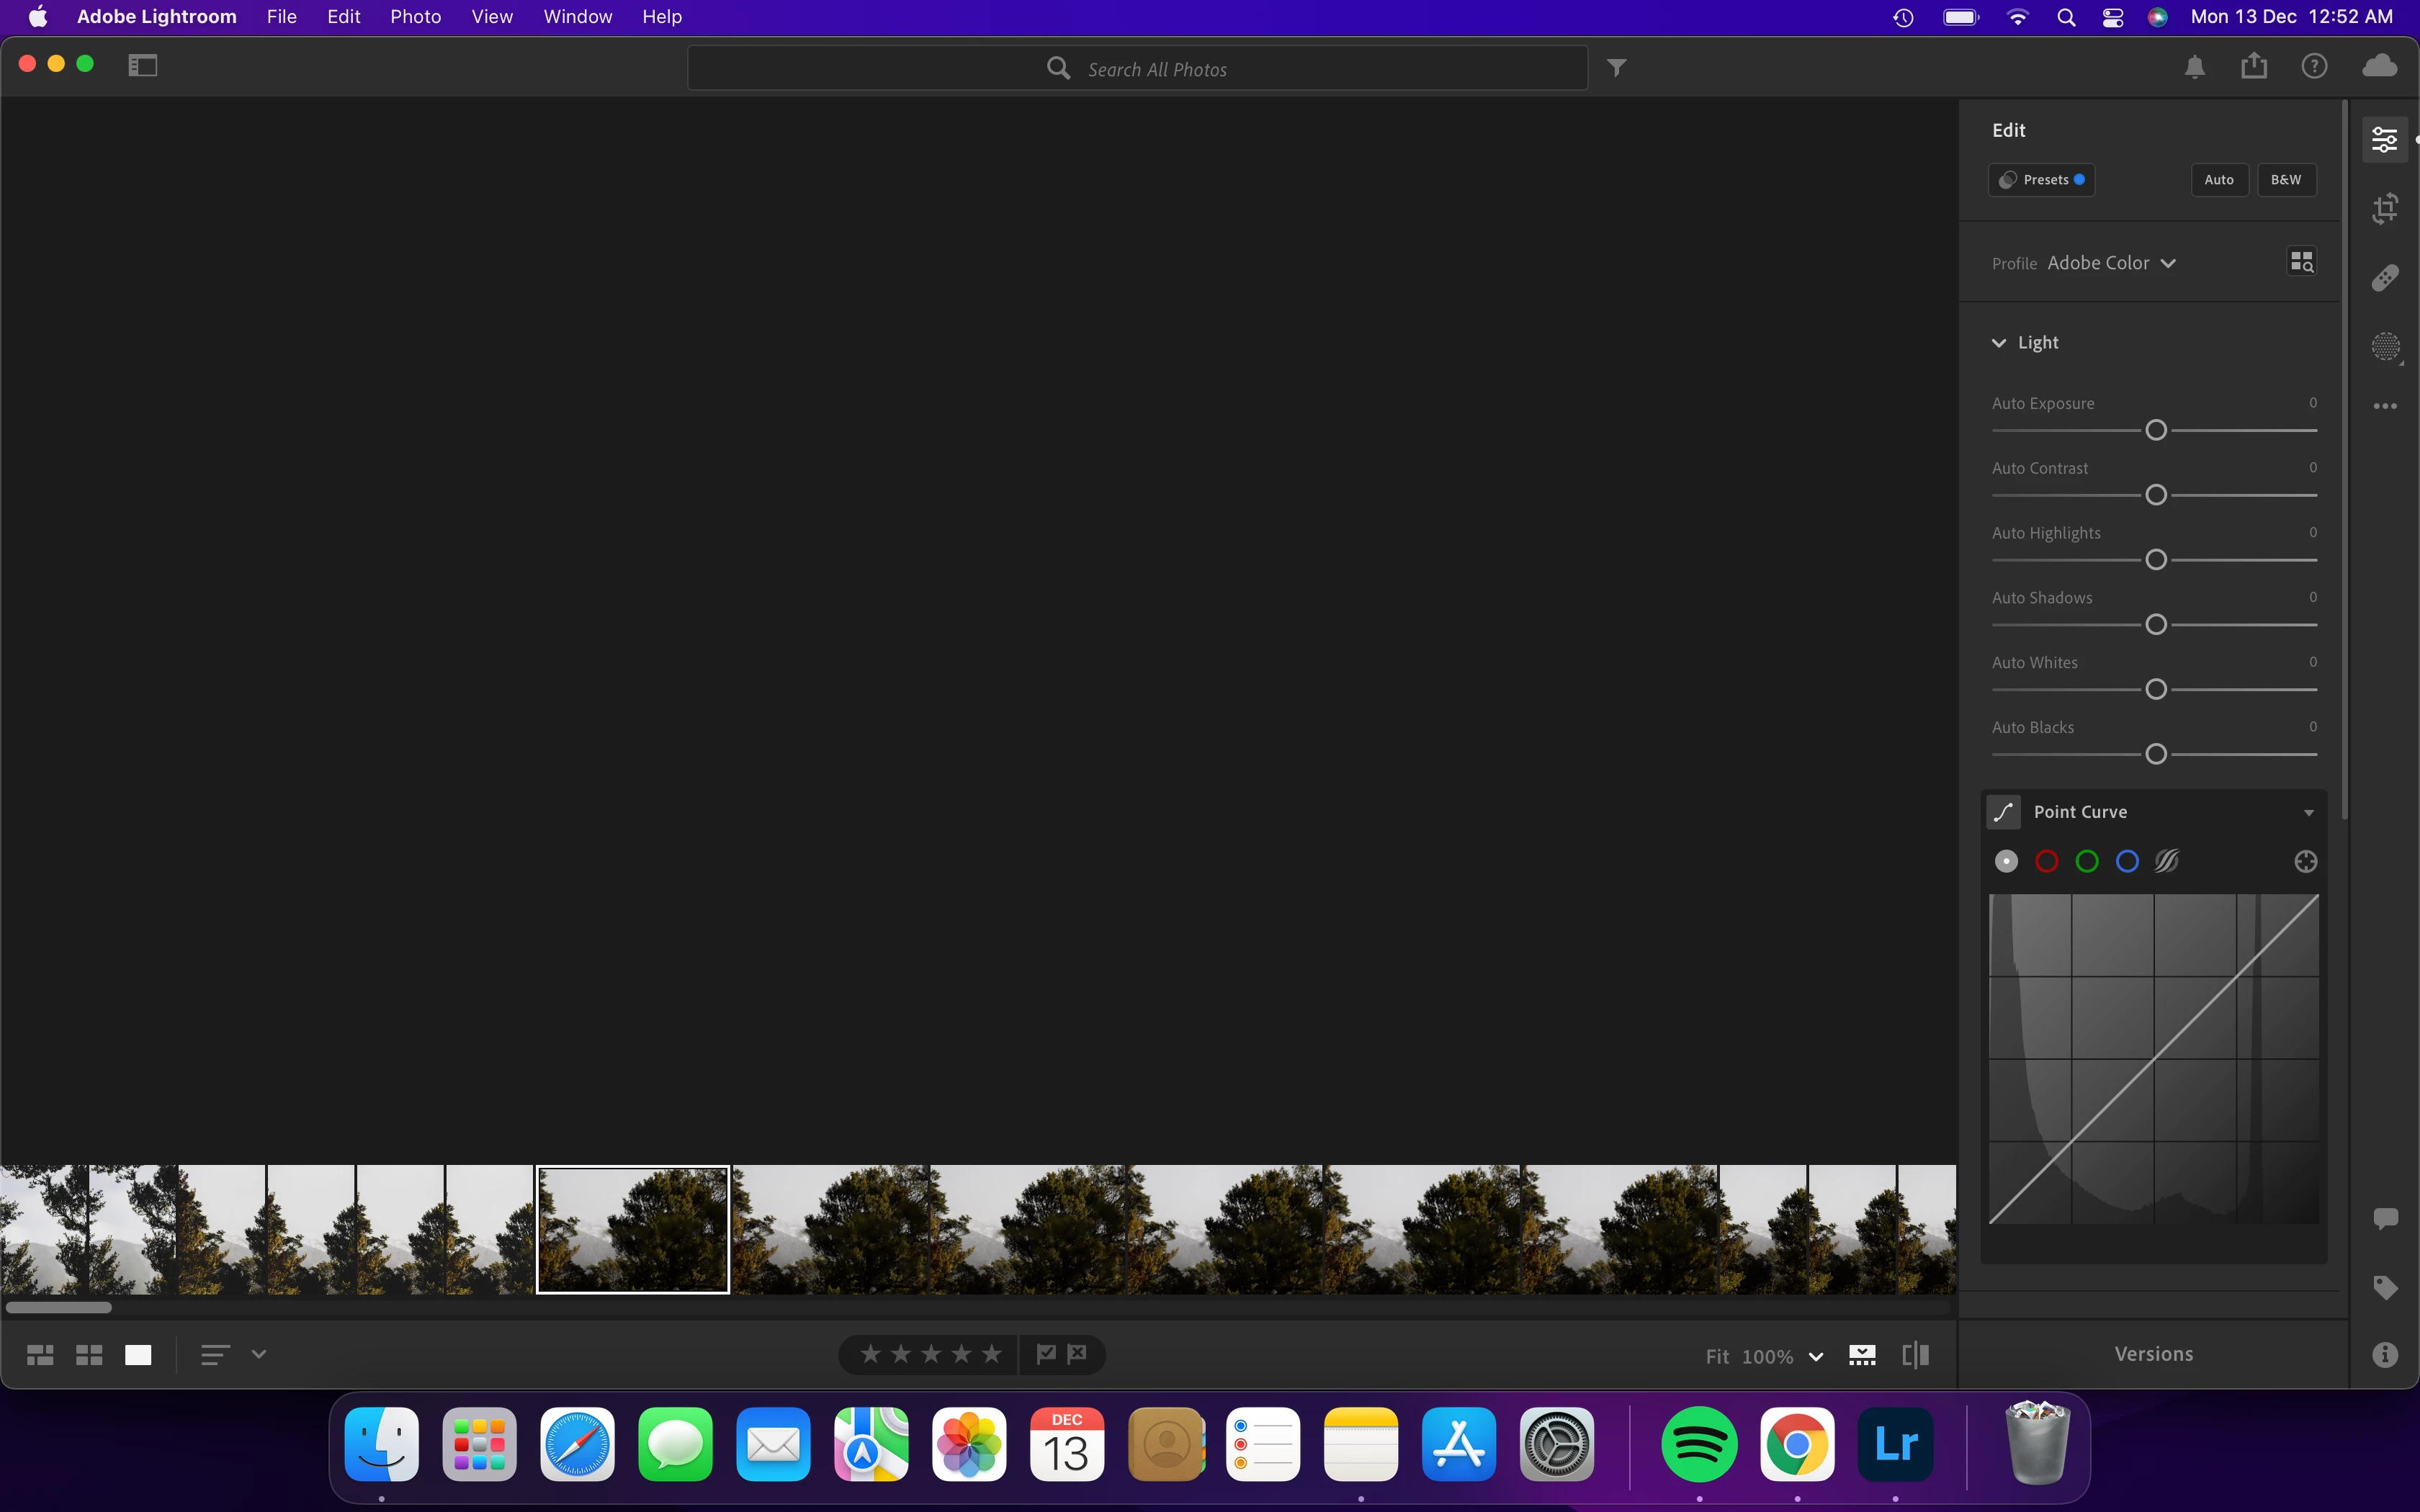The image size is (2420, 1512).
Task: Open the Photo menu
Action: pos(415,17)
